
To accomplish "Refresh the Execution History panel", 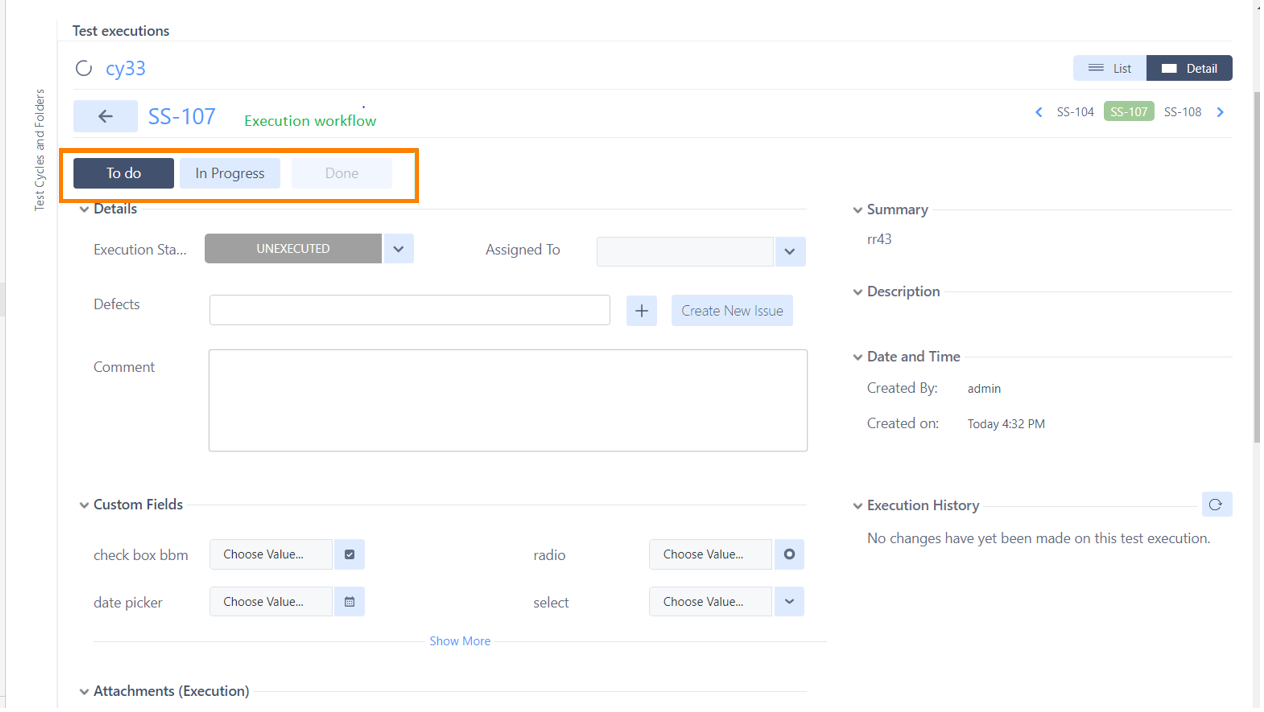I will pos(1217,504).
